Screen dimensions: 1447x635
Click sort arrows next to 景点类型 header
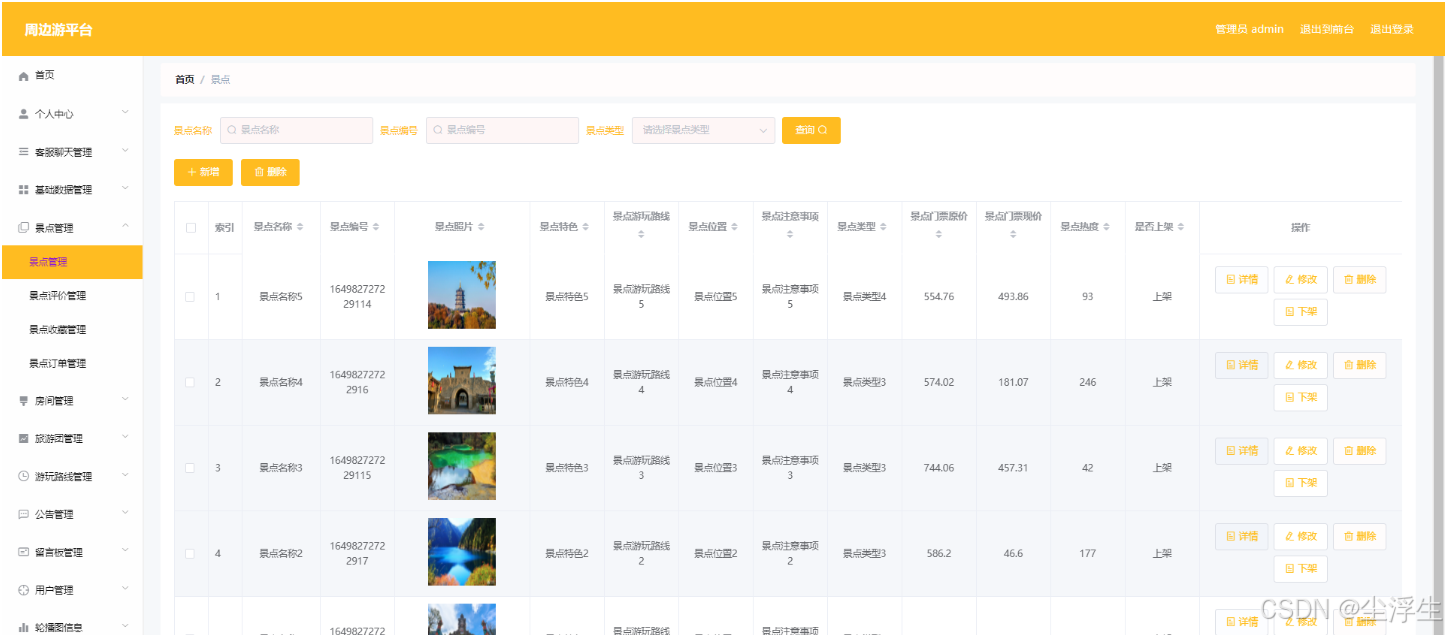883,227
